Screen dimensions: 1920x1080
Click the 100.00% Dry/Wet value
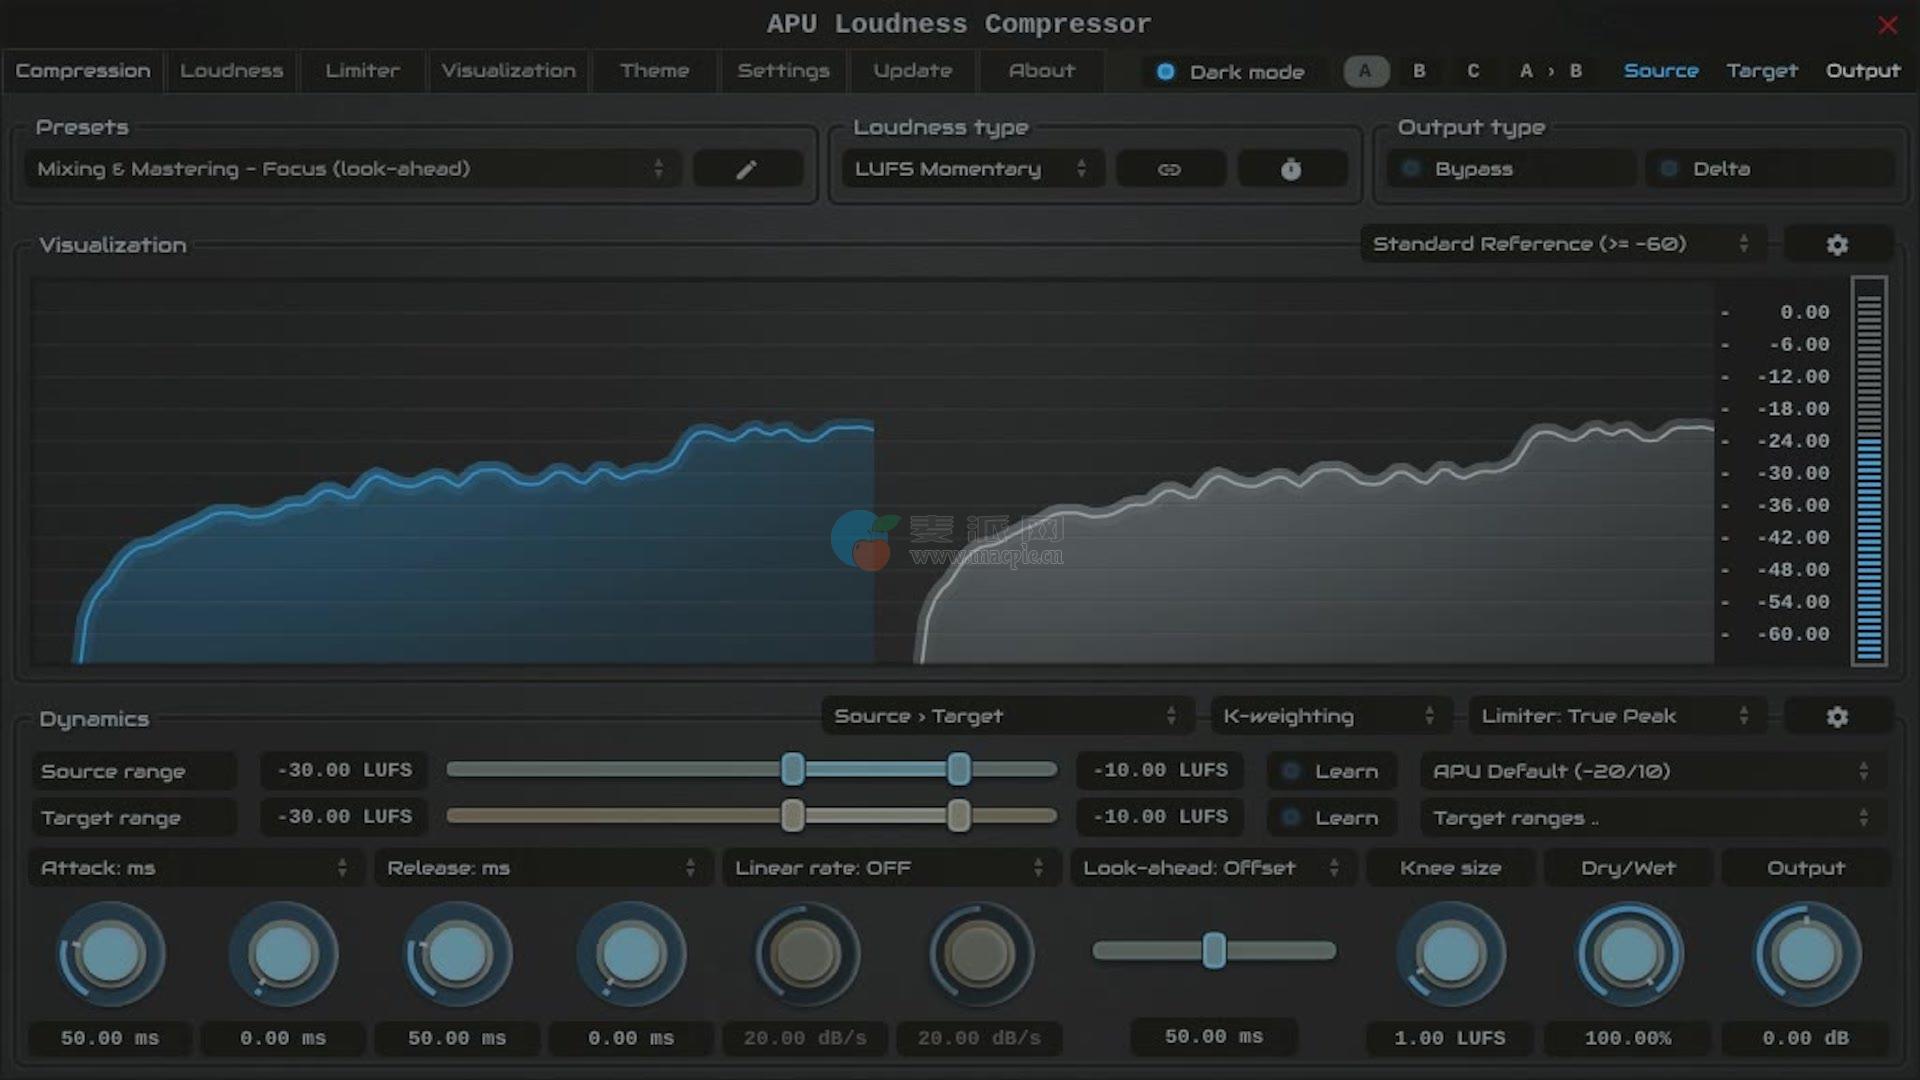coord(1628,1038)
